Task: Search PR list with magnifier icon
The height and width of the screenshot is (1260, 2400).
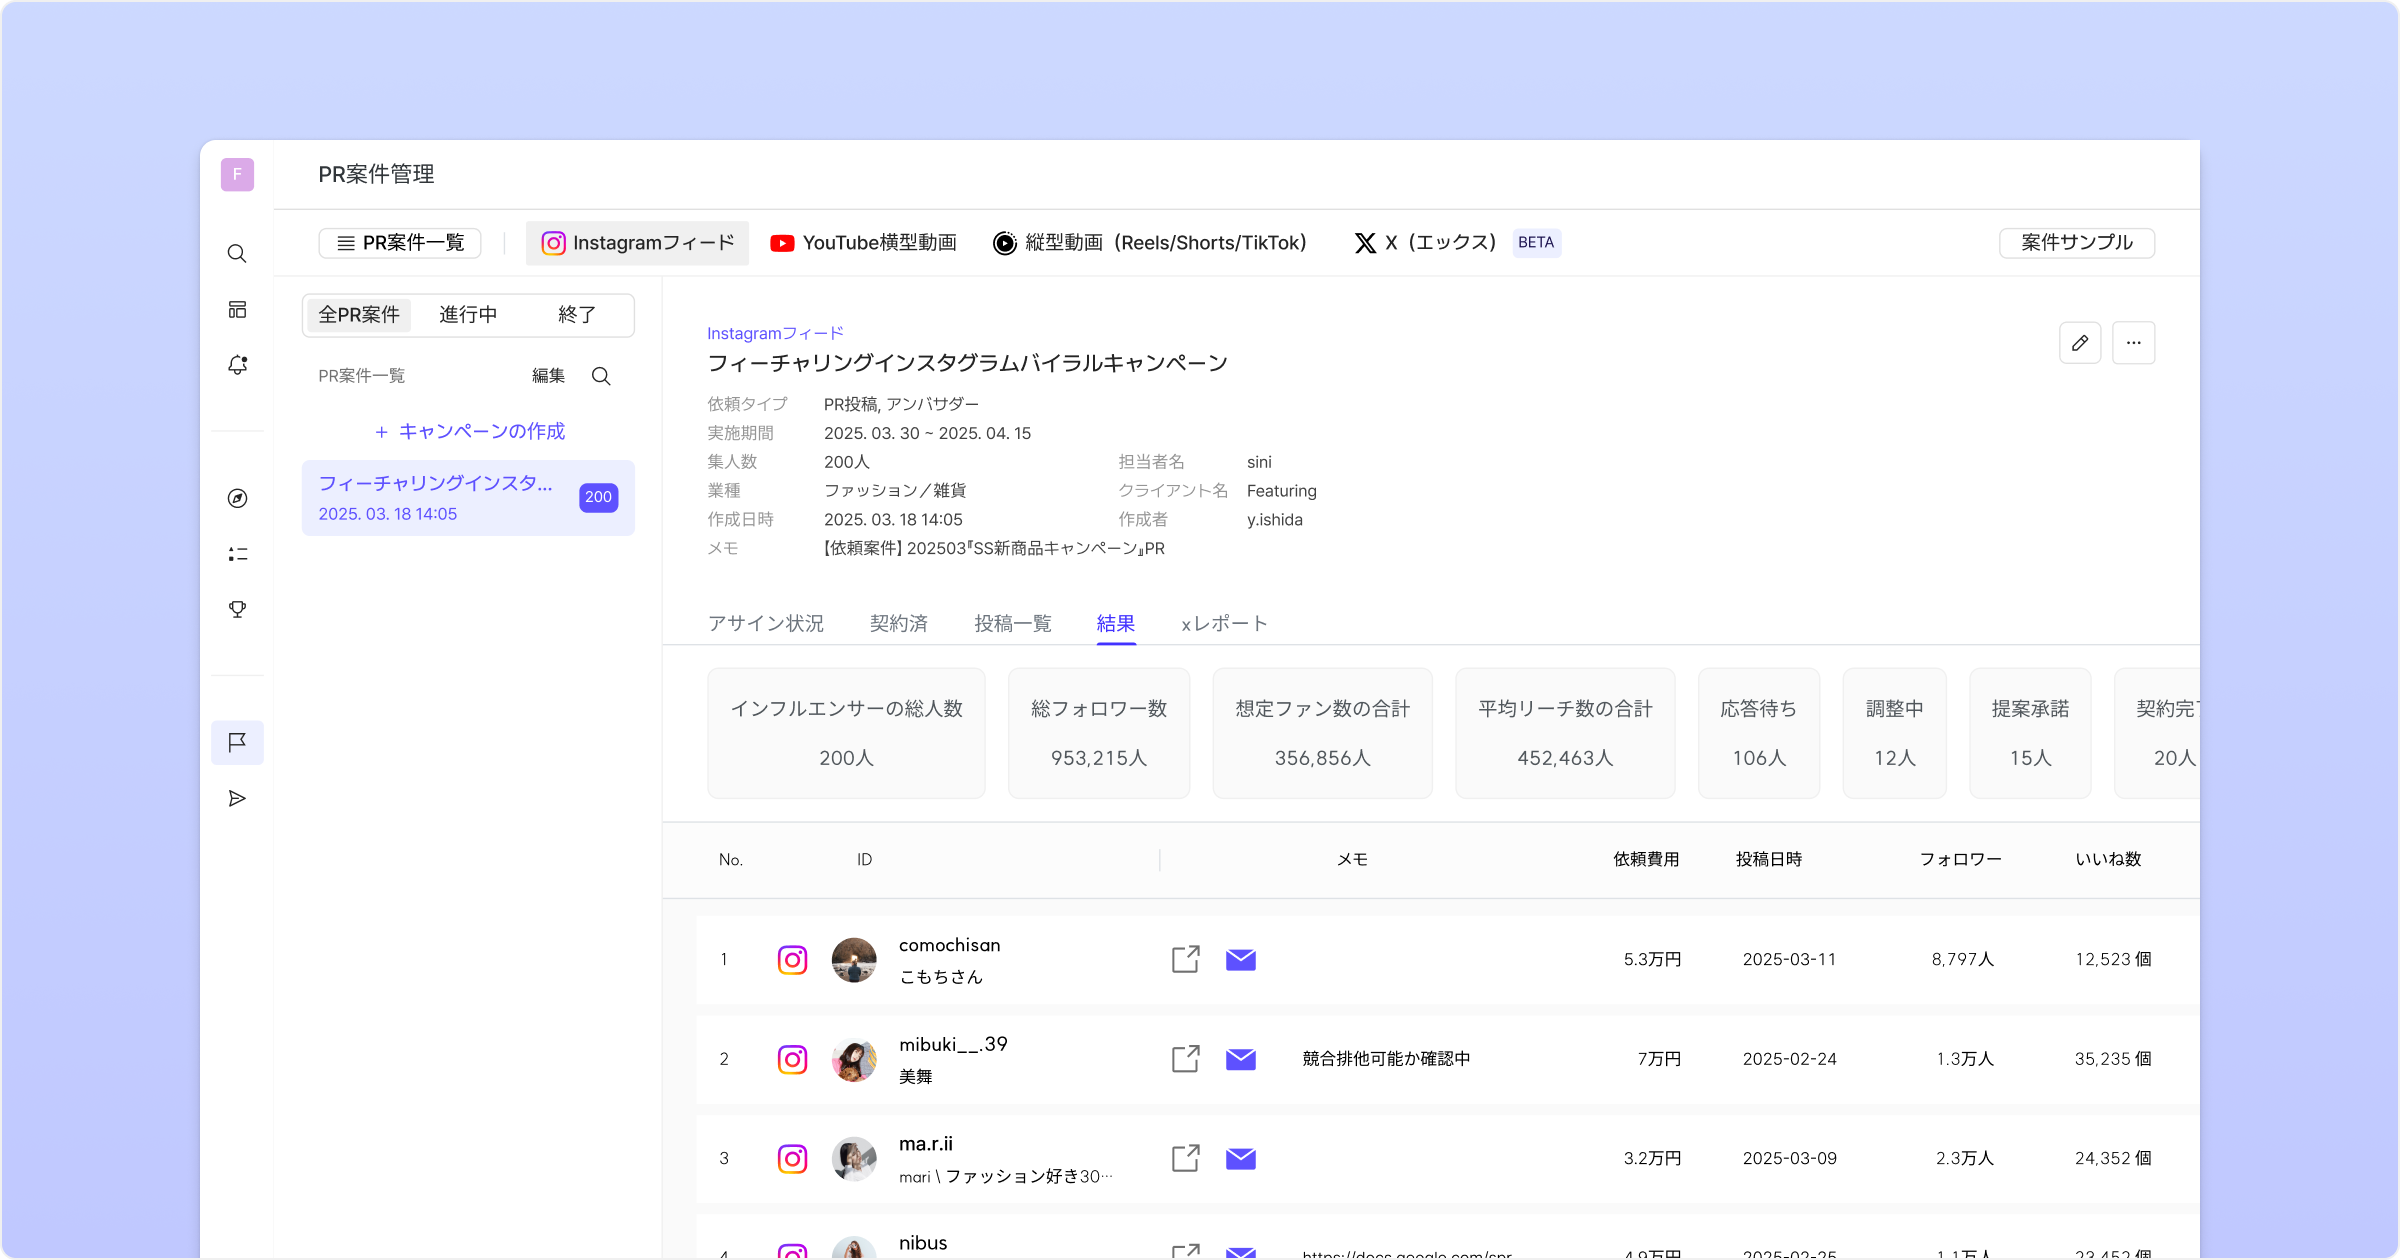Action: click(601, 376)
